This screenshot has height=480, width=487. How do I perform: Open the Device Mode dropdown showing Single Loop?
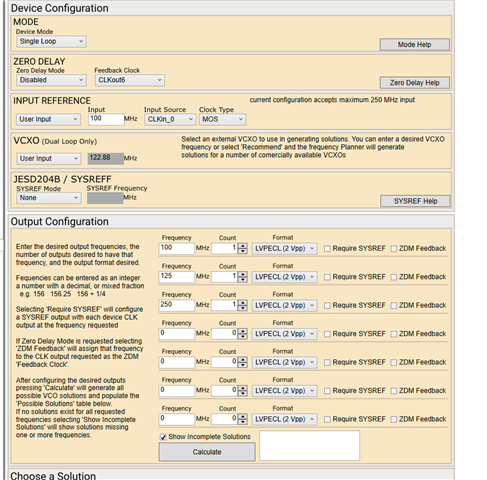point(51,42)
